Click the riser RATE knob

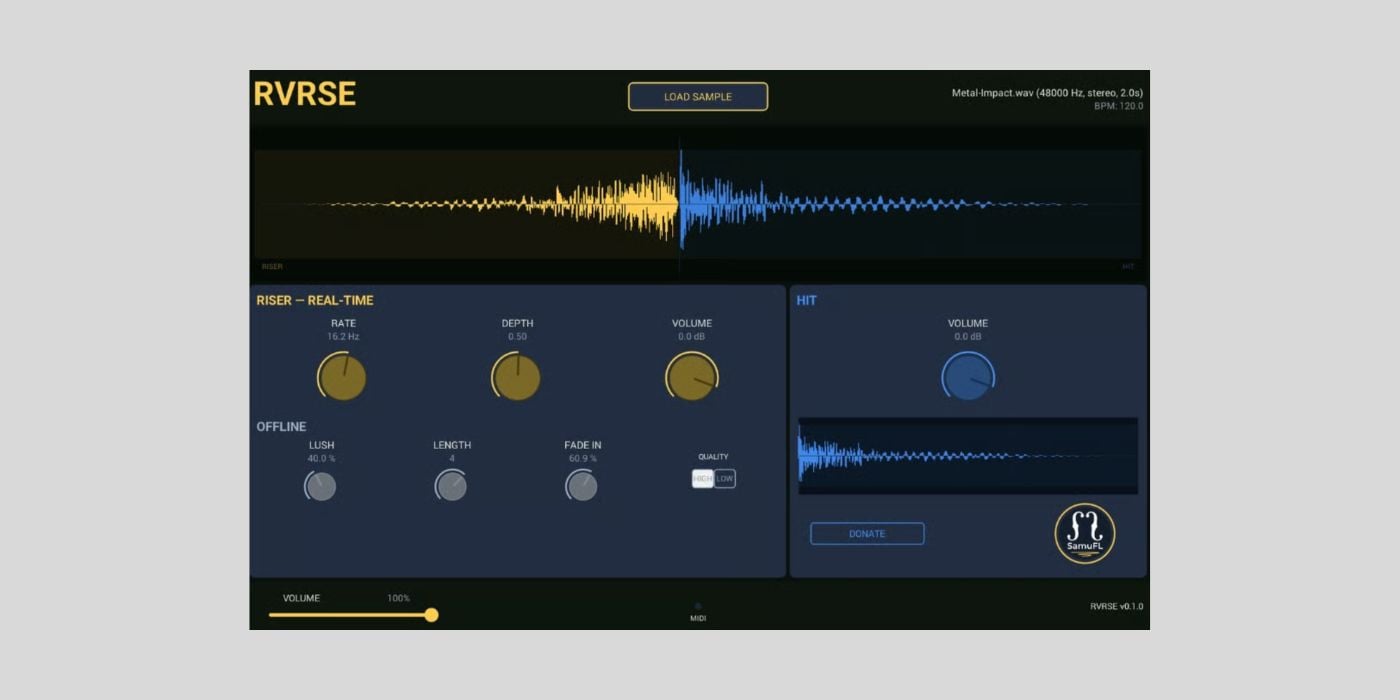(x=343, y=377)
